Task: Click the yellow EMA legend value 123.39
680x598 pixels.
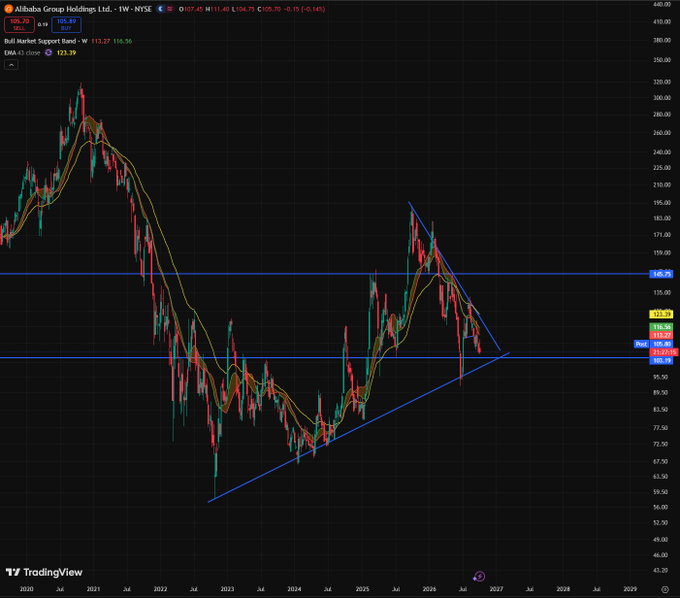Action: tap(66, 52)
